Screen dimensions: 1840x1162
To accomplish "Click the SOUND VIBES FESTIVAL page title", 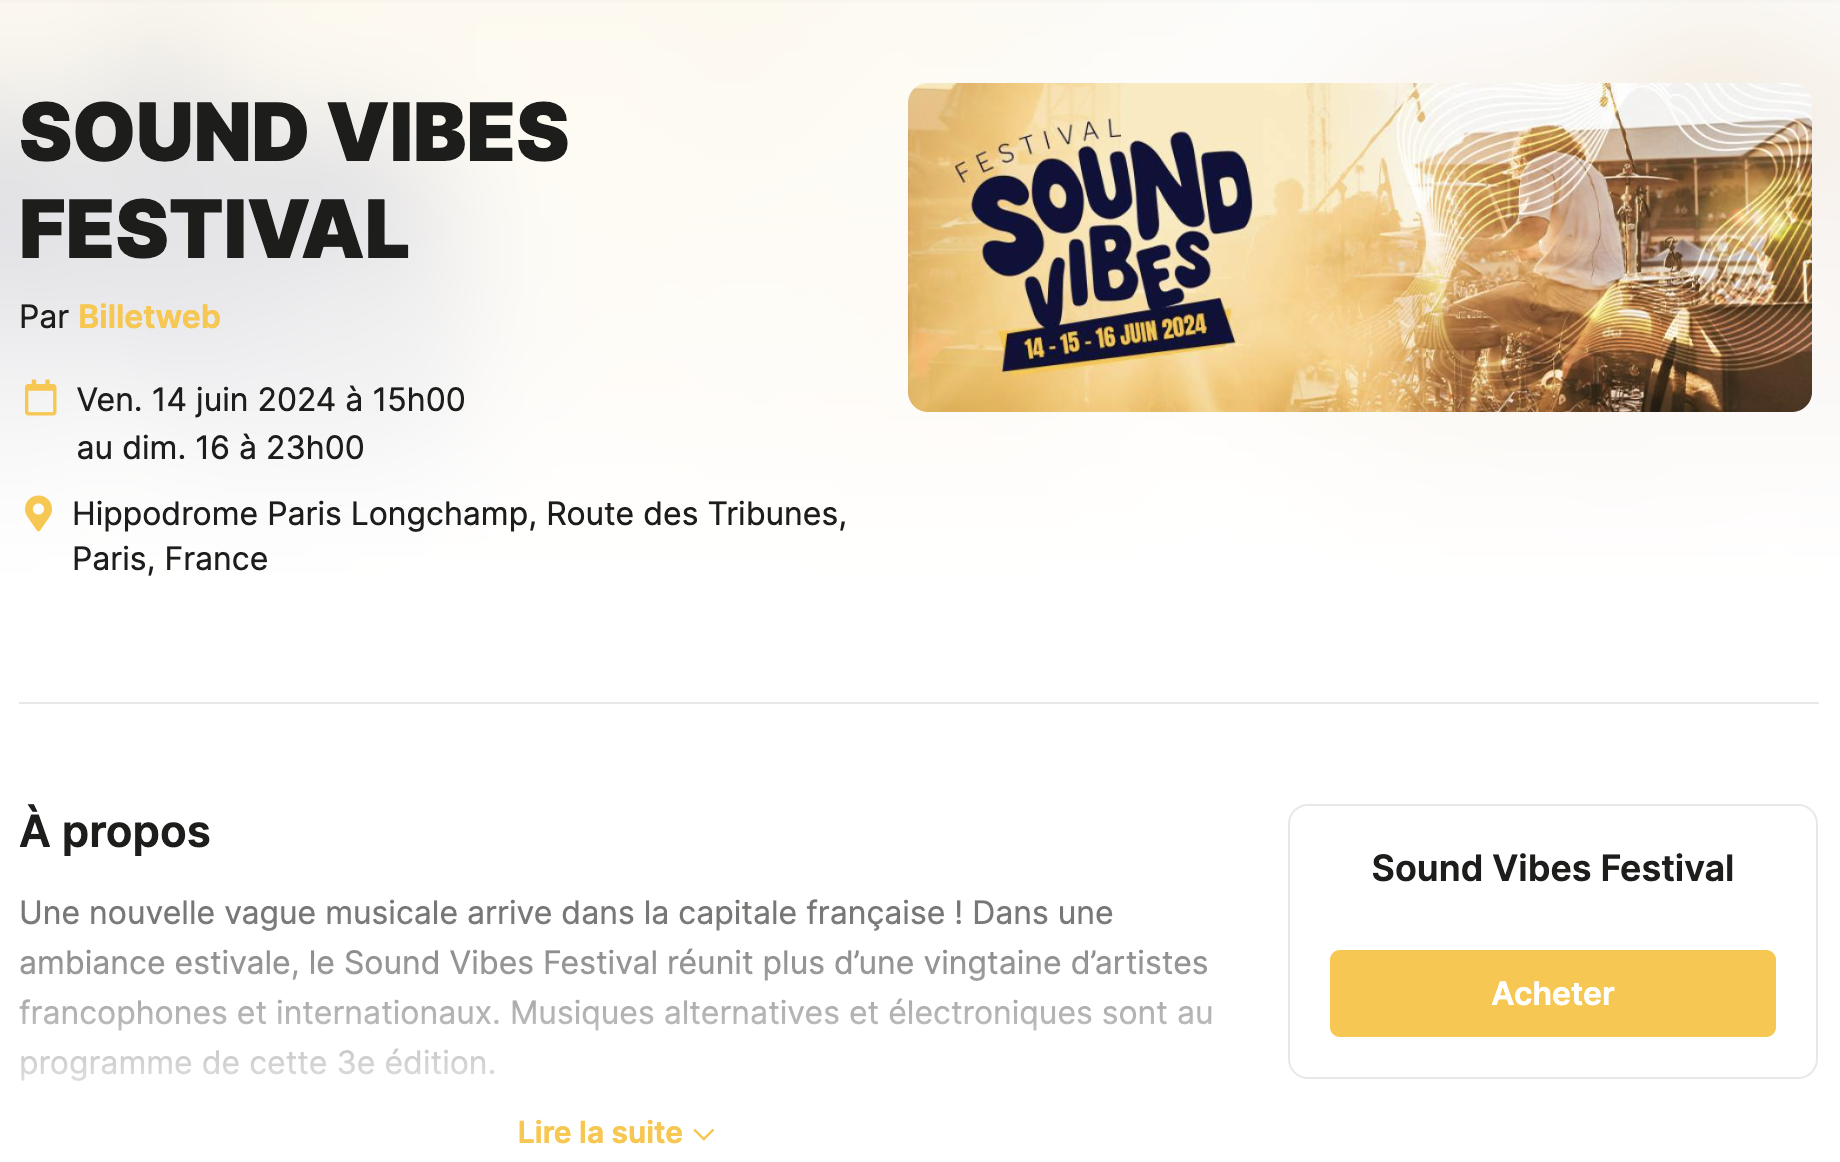I will click(294, 180).
